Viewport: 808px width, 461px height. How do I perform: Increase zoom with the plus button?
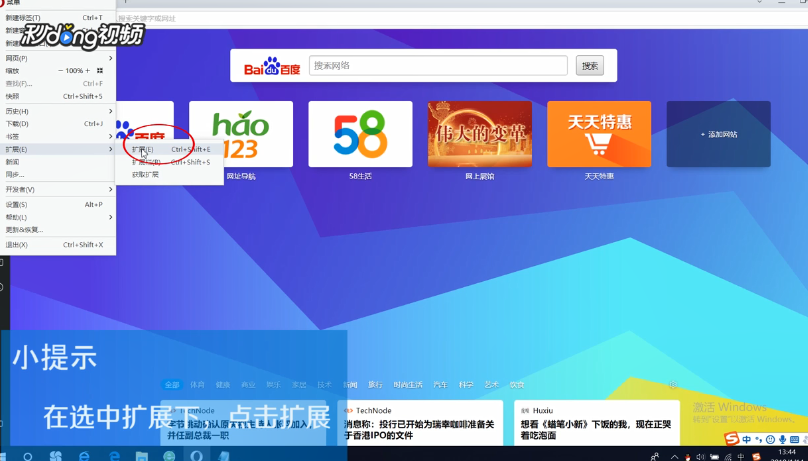point(88,71)
